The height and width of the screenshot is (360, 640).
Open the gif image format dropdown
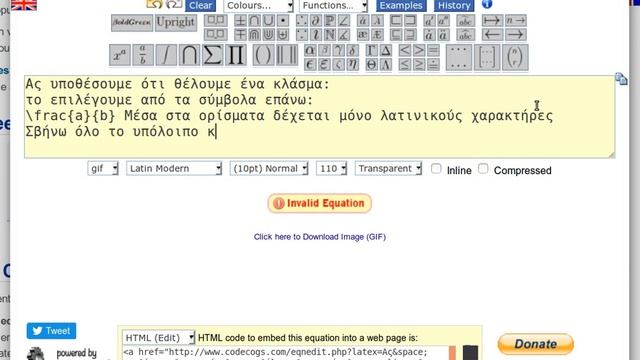[103, 169]
